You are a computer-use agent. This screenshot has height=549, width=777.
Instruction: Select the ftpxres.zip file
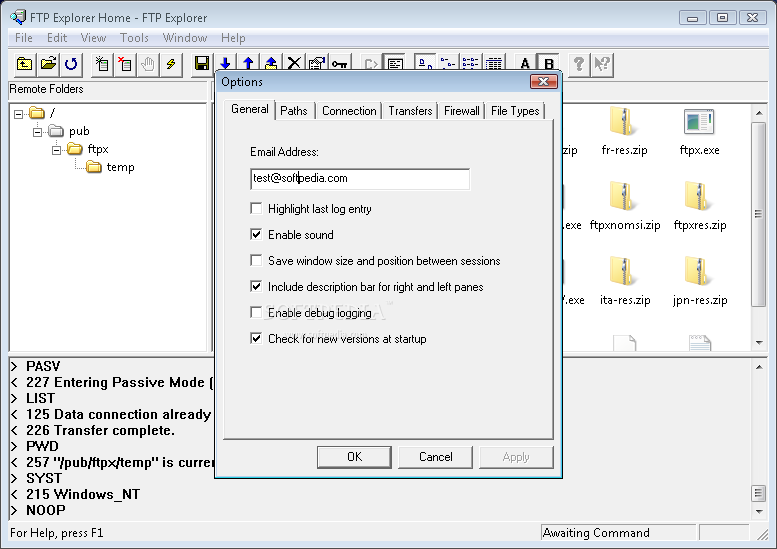click(x=700, y=207)
